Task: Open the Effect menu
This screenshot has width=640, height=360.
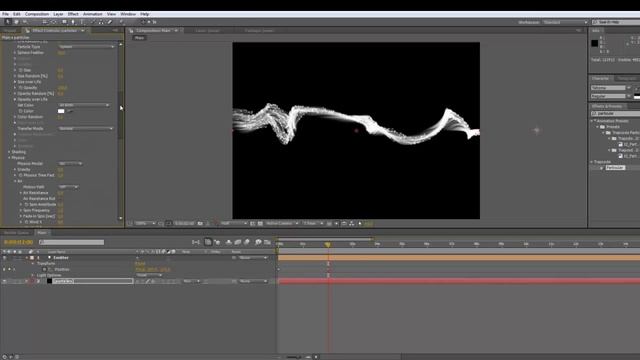Action: (73, 14)
